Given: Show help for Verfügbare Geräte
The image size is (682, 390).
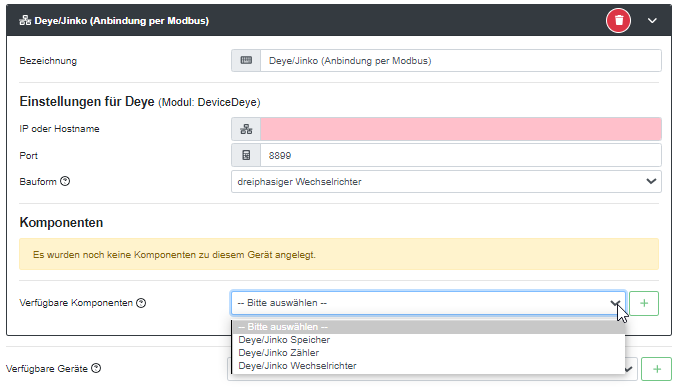Looking at the screenshot, I should click(x=96, y=368).
